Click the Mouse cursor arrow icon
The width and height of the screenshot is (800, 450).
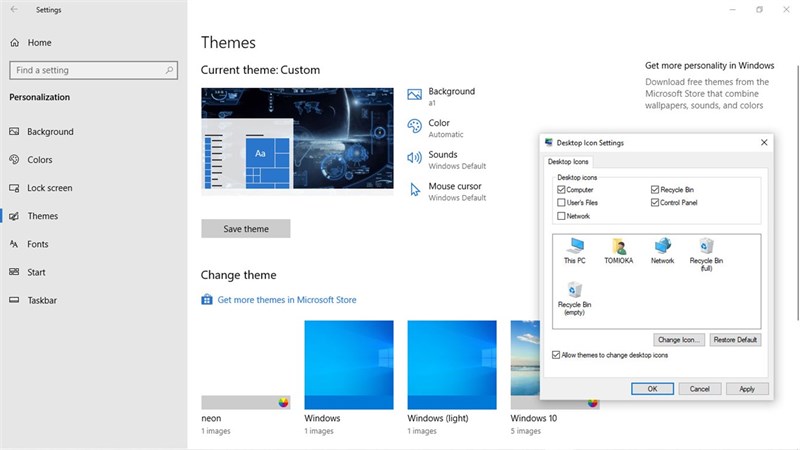tap(415, 190)
